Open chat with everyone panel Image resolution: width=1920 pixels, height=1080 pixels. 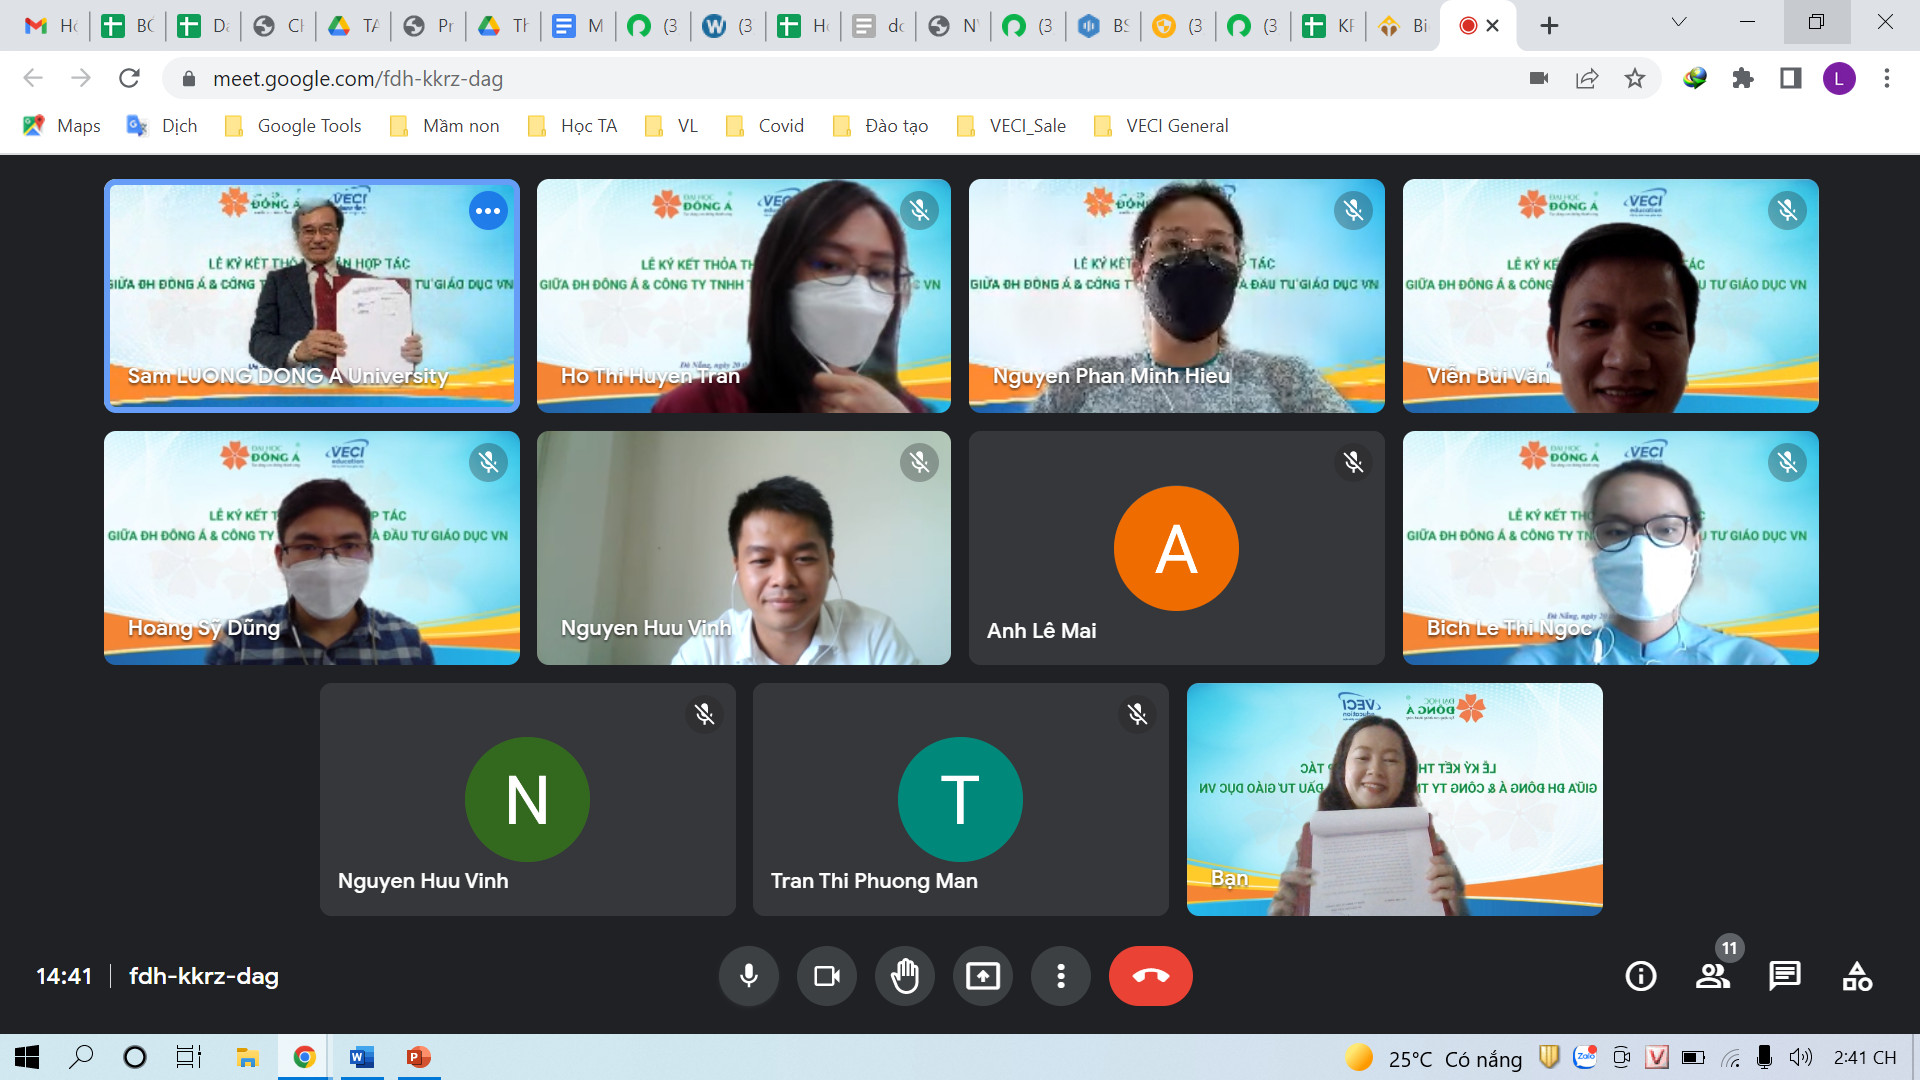coord(1784,976)
